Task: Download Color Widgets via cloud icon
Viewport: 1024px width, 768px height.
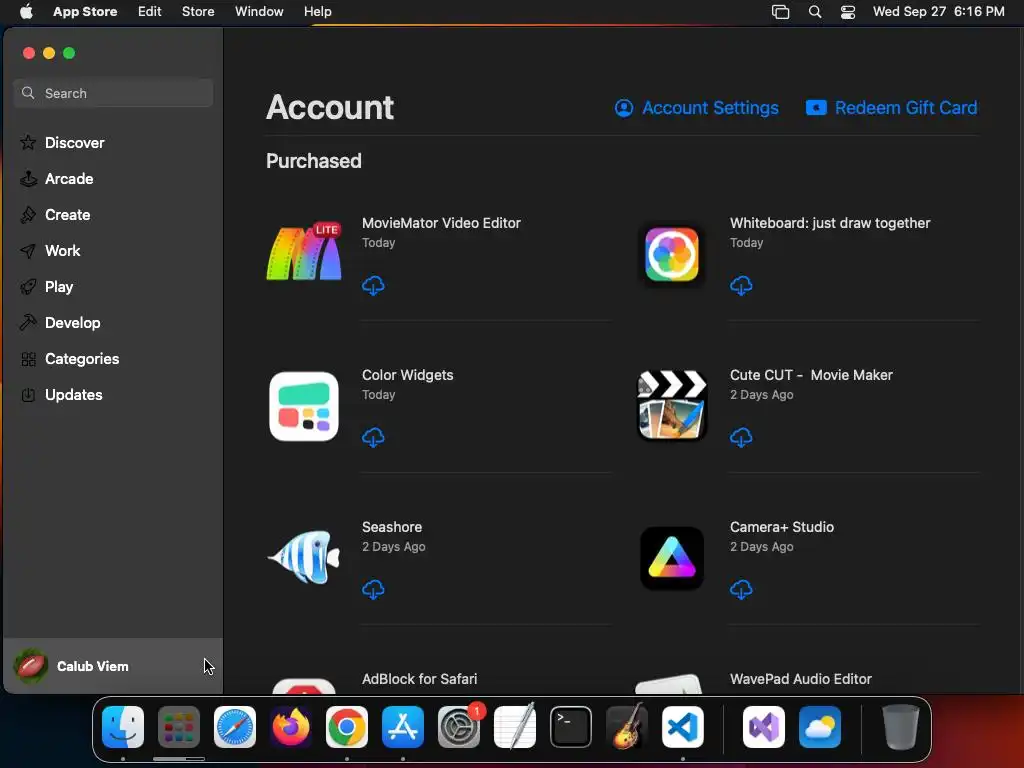Action: pos(373,437)
